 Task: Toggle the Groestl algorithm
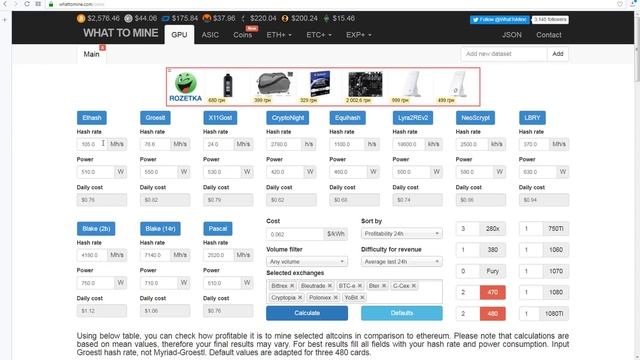[155, 118]
